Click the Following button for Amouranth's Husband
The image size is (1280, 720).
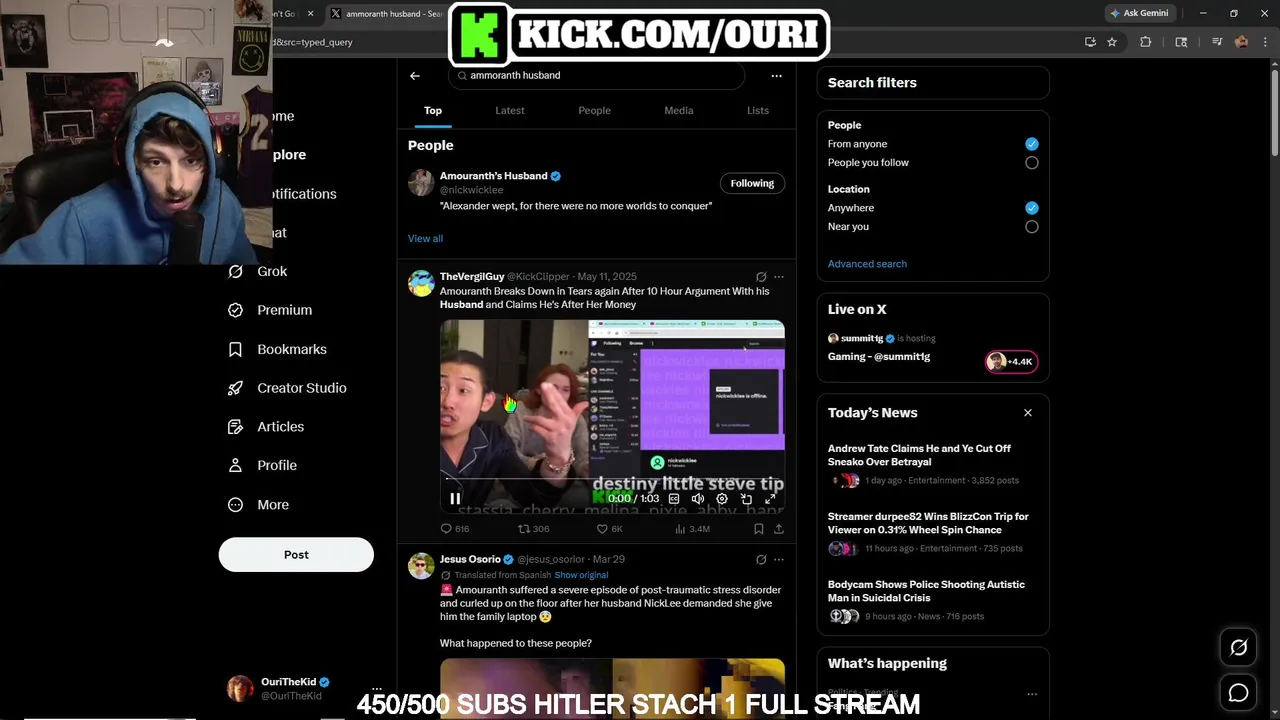click(752, 183)
